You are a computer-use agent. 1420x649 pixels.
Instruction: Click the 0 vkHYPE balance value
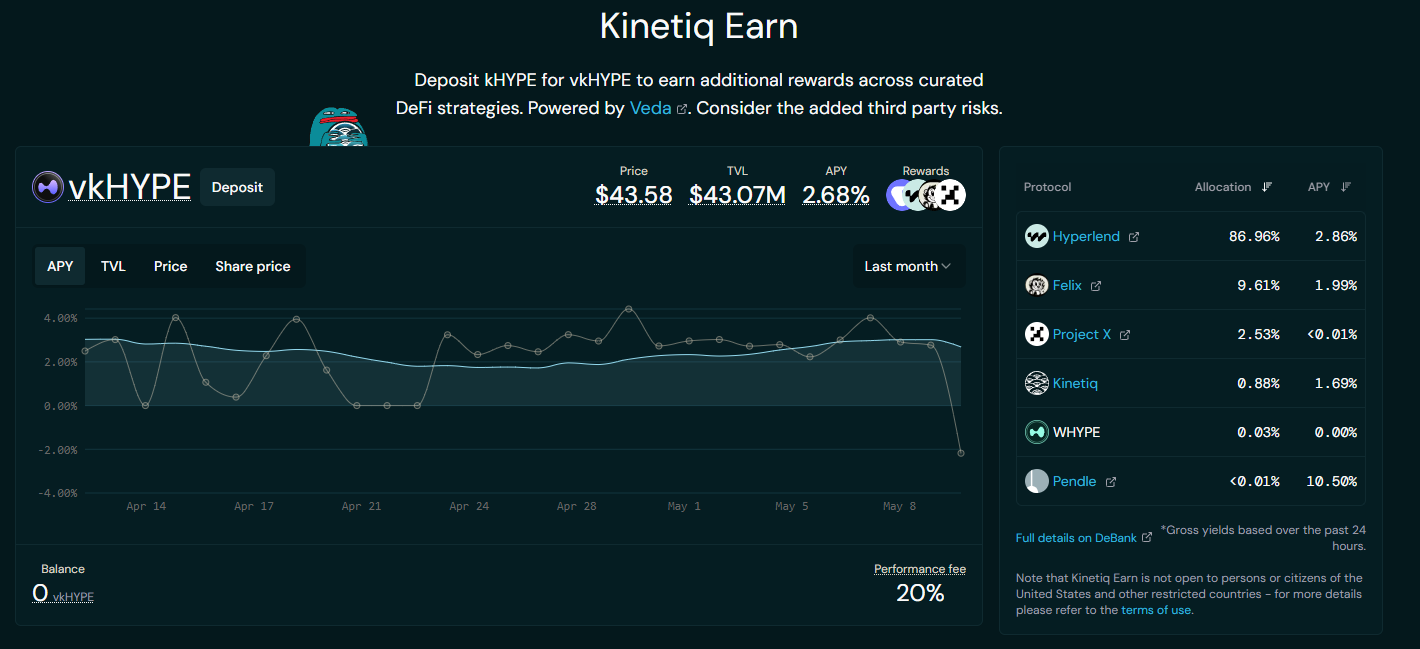(63, 594)
